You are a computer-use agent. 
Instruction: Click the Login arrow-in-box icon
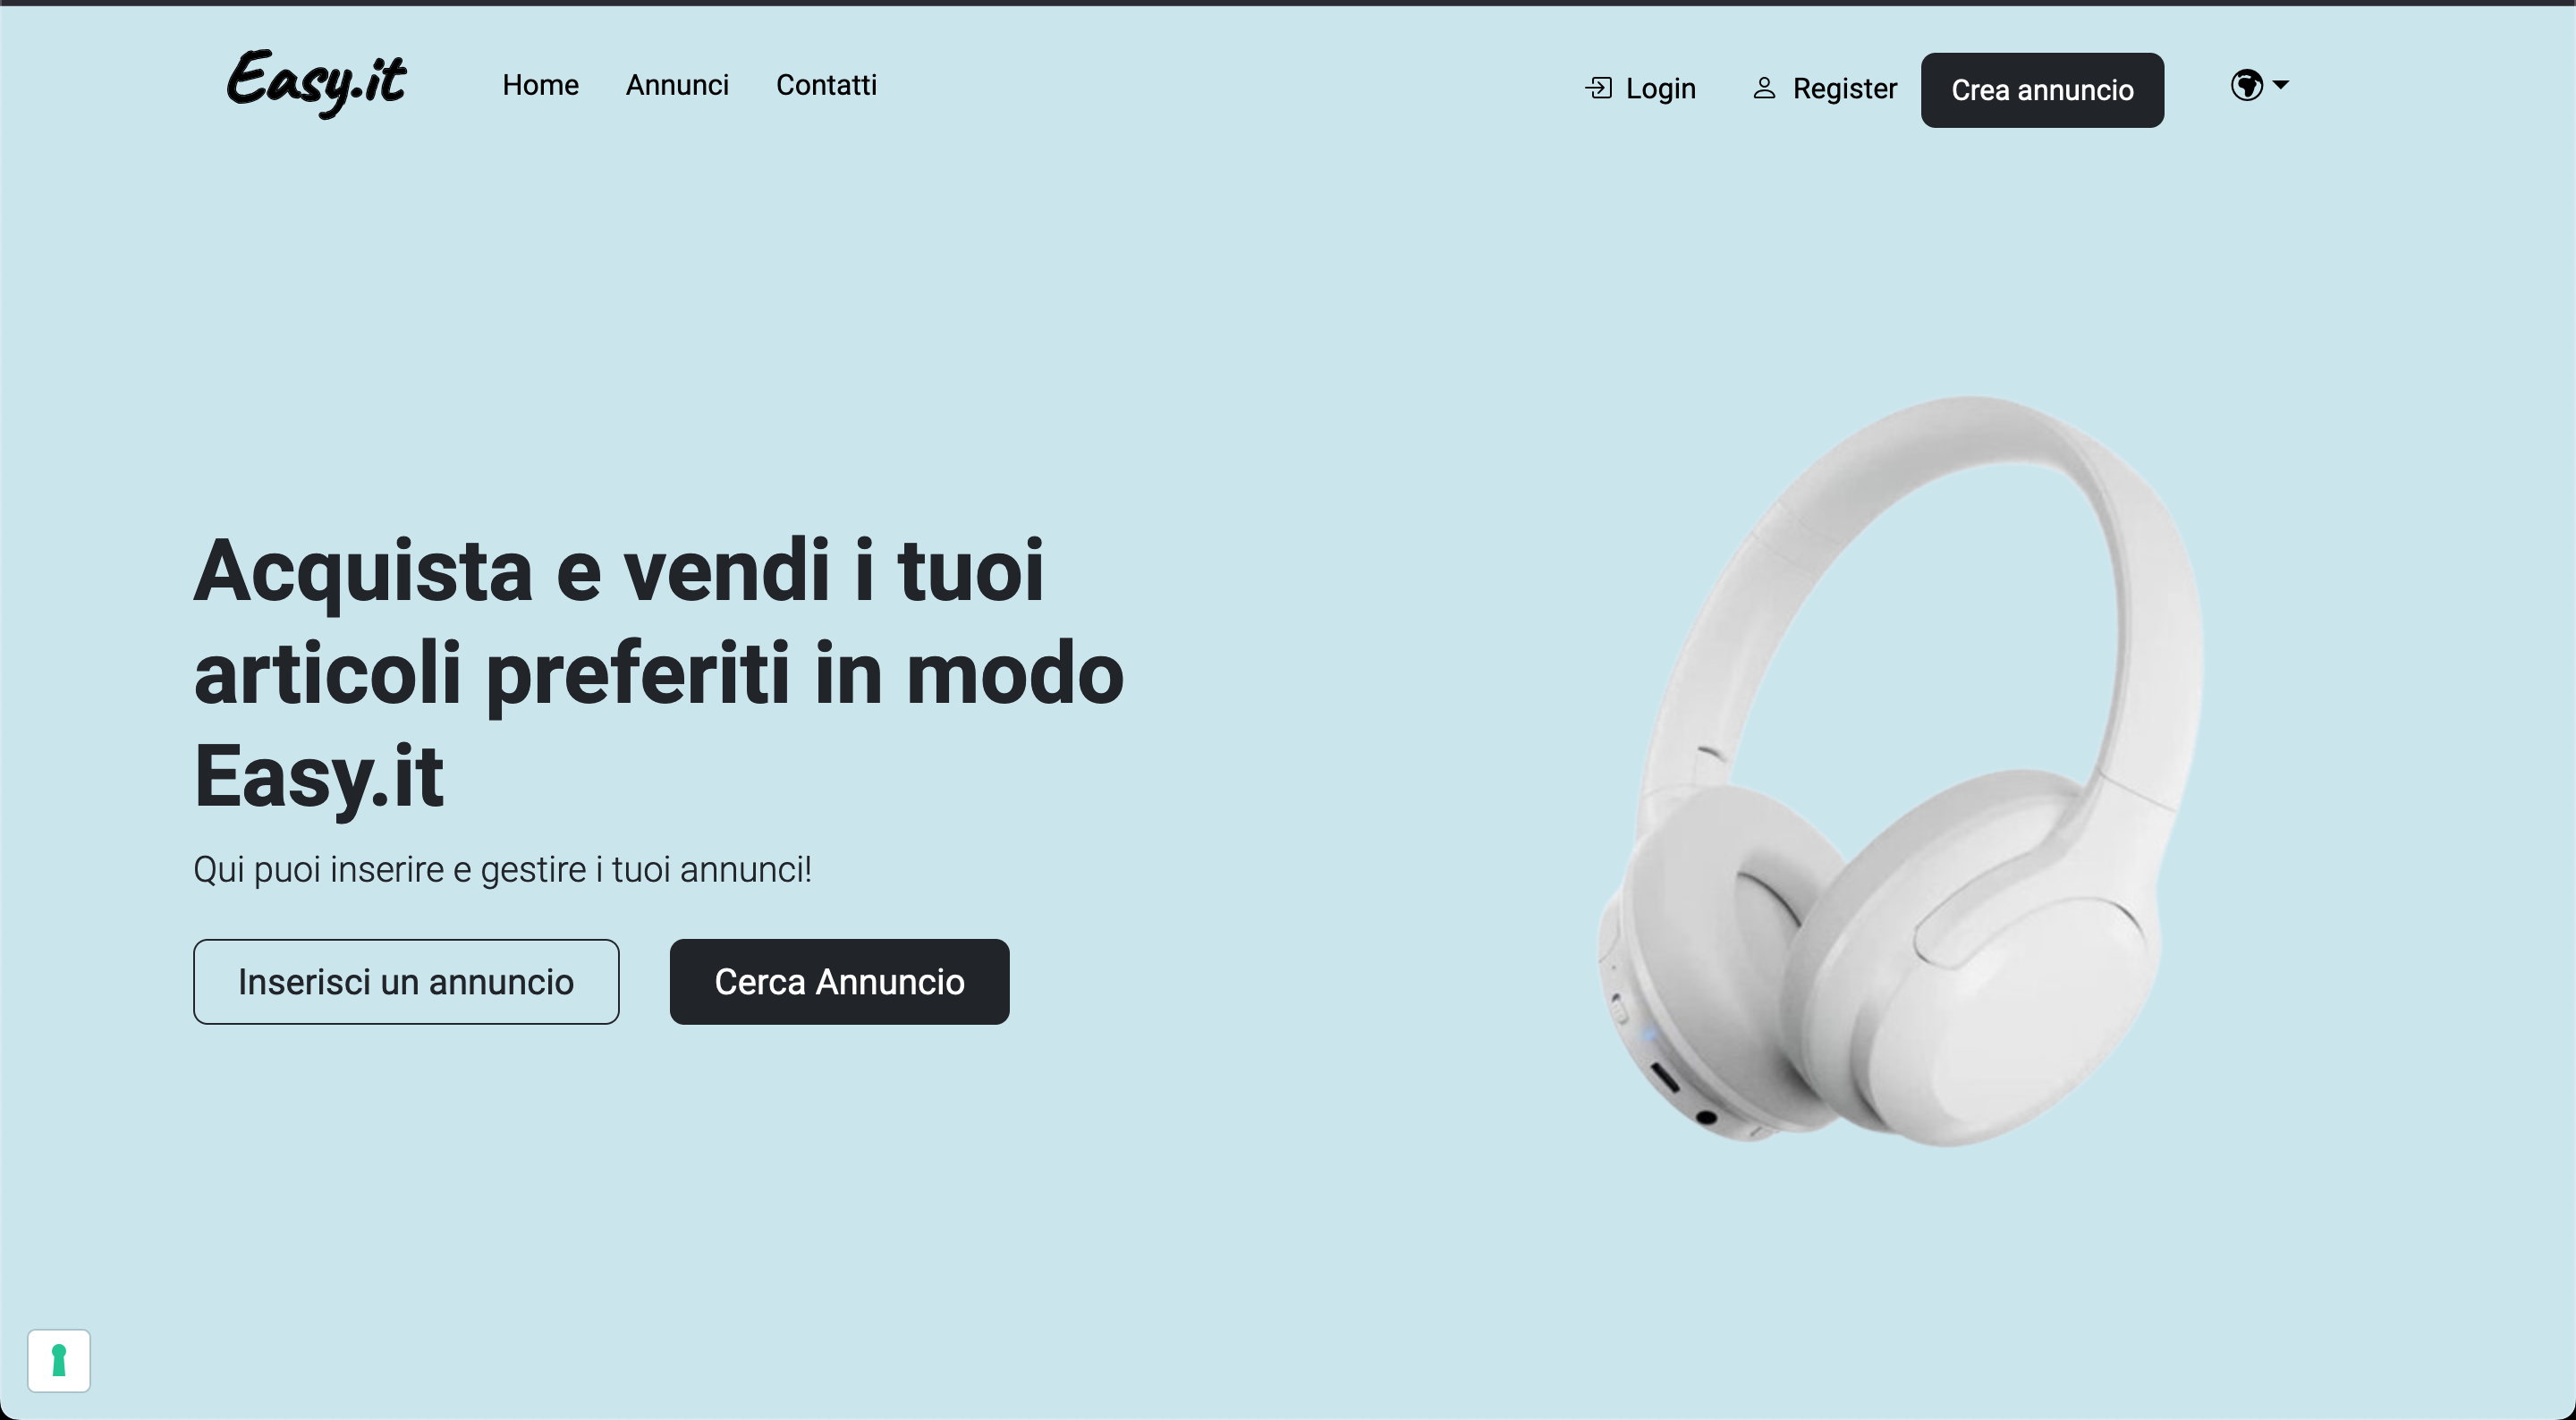click(x=1599, y=88)
